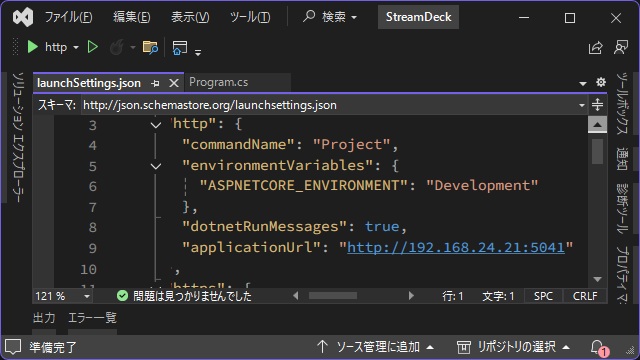Open the notifications bell icon

[597, 347]
